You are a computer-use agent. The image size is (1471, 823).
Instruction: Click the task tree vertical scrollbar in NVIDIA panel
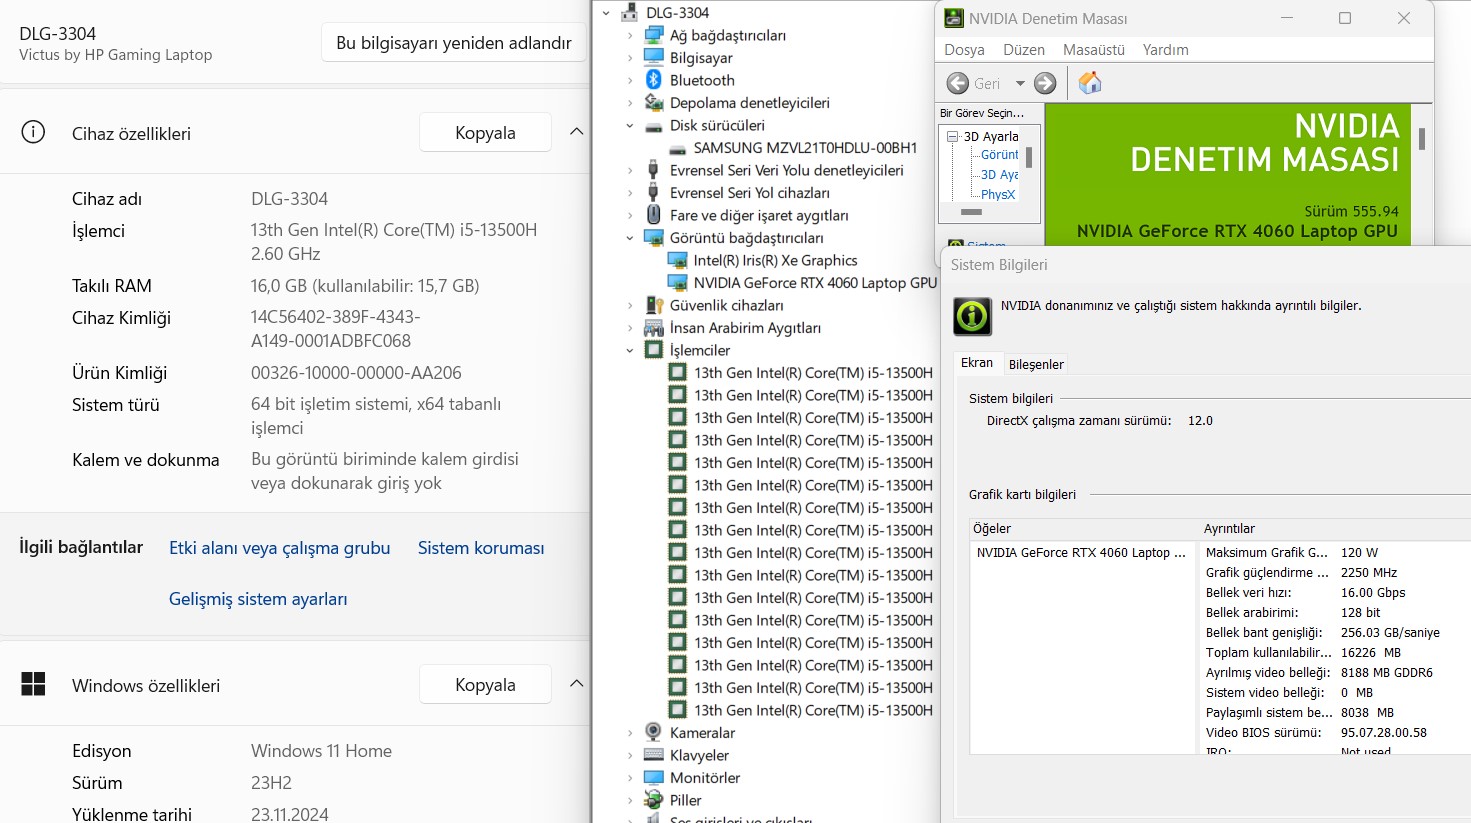point(1029,158)
